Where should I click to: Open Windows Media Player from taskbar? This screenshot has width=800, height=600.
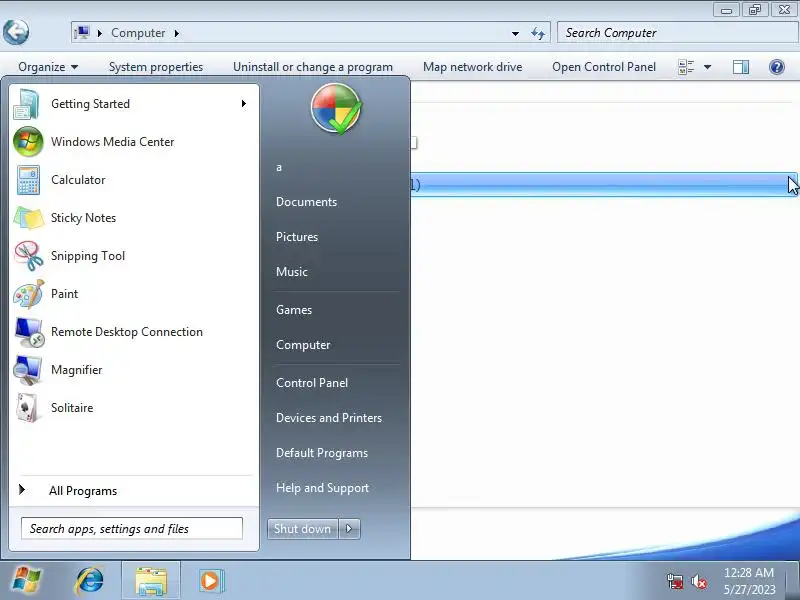click(x=210, y=581)
